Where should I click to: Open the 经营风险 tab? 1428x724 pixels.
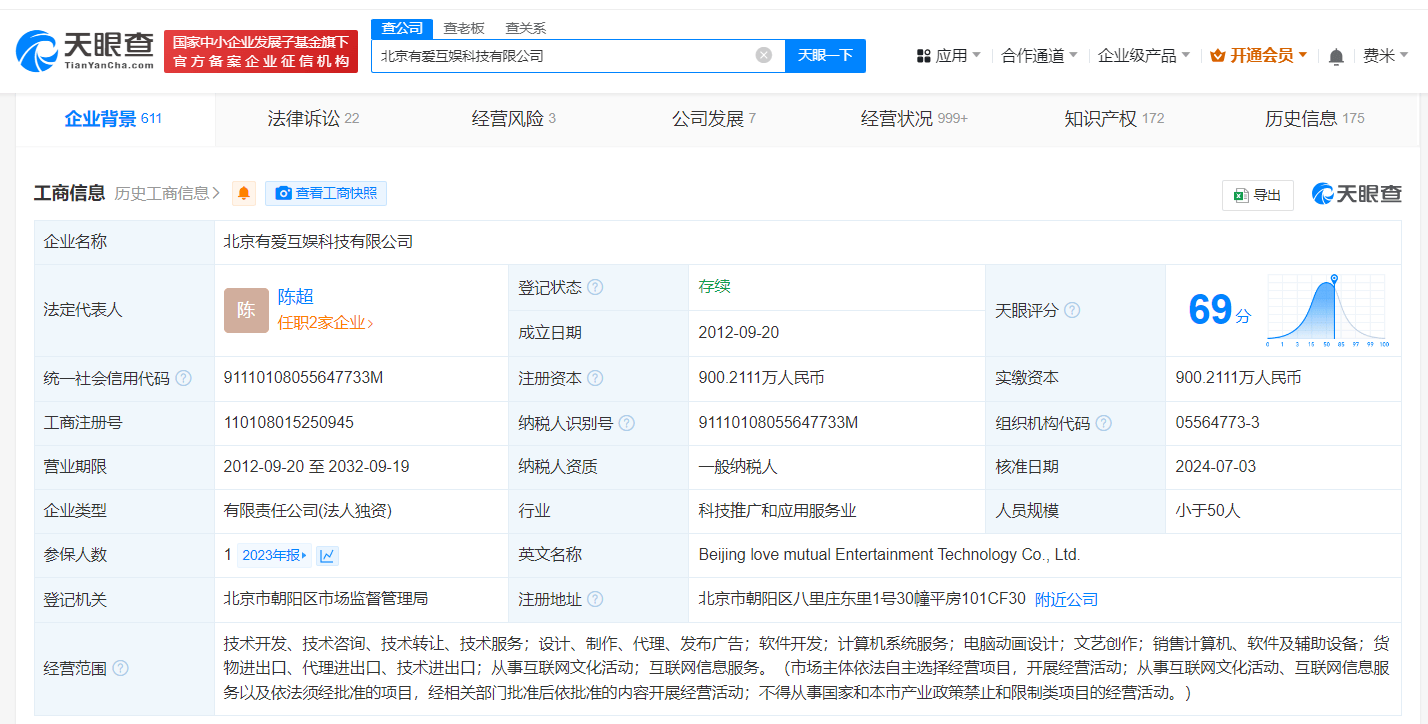pyautogui.click(x=513, y=119)
